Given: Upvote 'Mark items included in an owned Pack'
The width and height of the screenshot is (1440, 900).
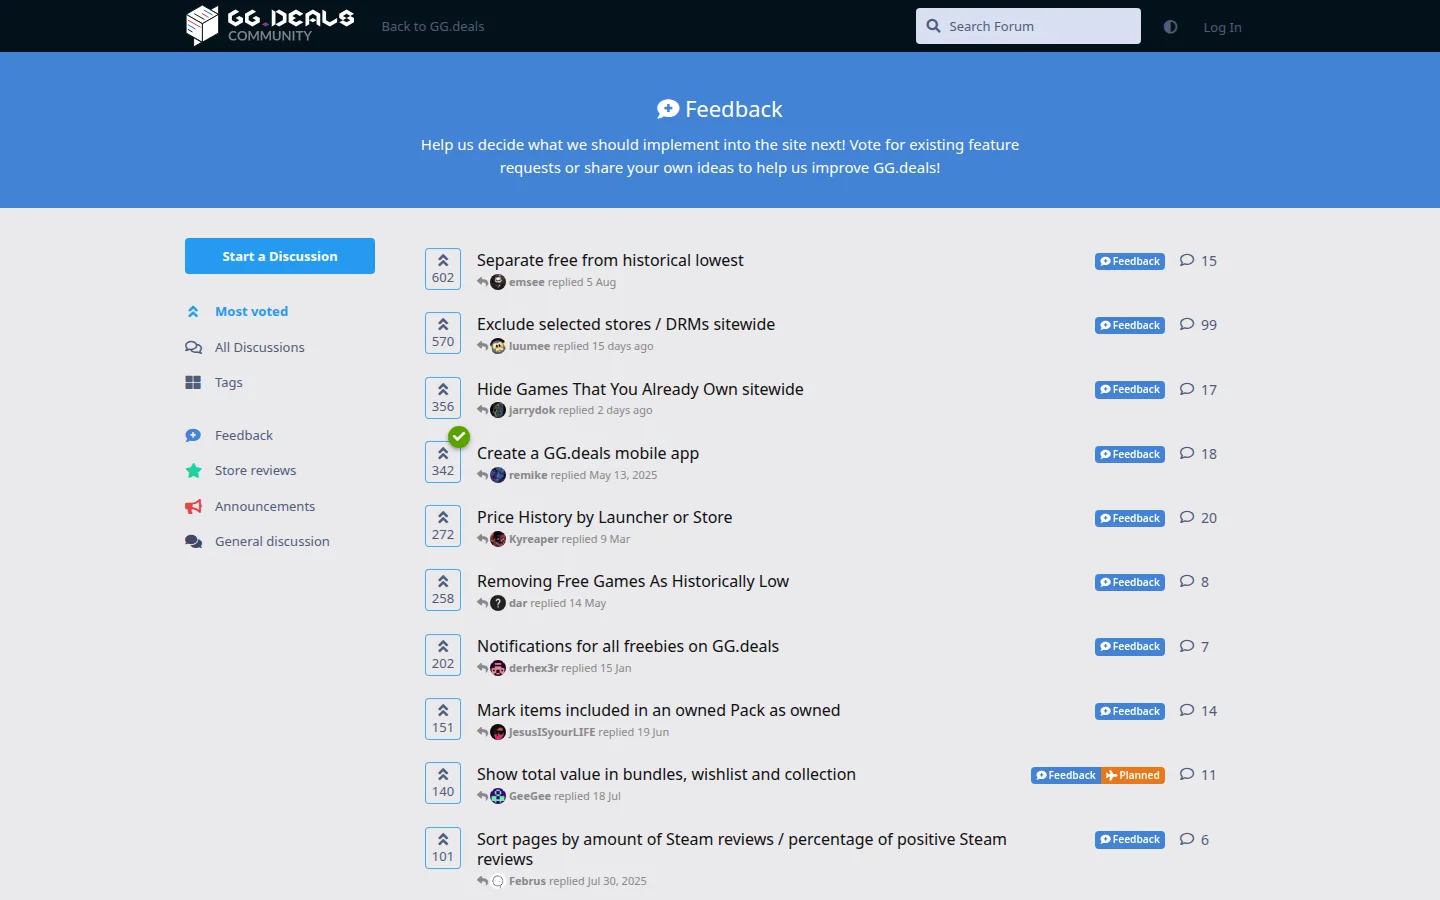Looking at the screenshot, I should point(443,719).
